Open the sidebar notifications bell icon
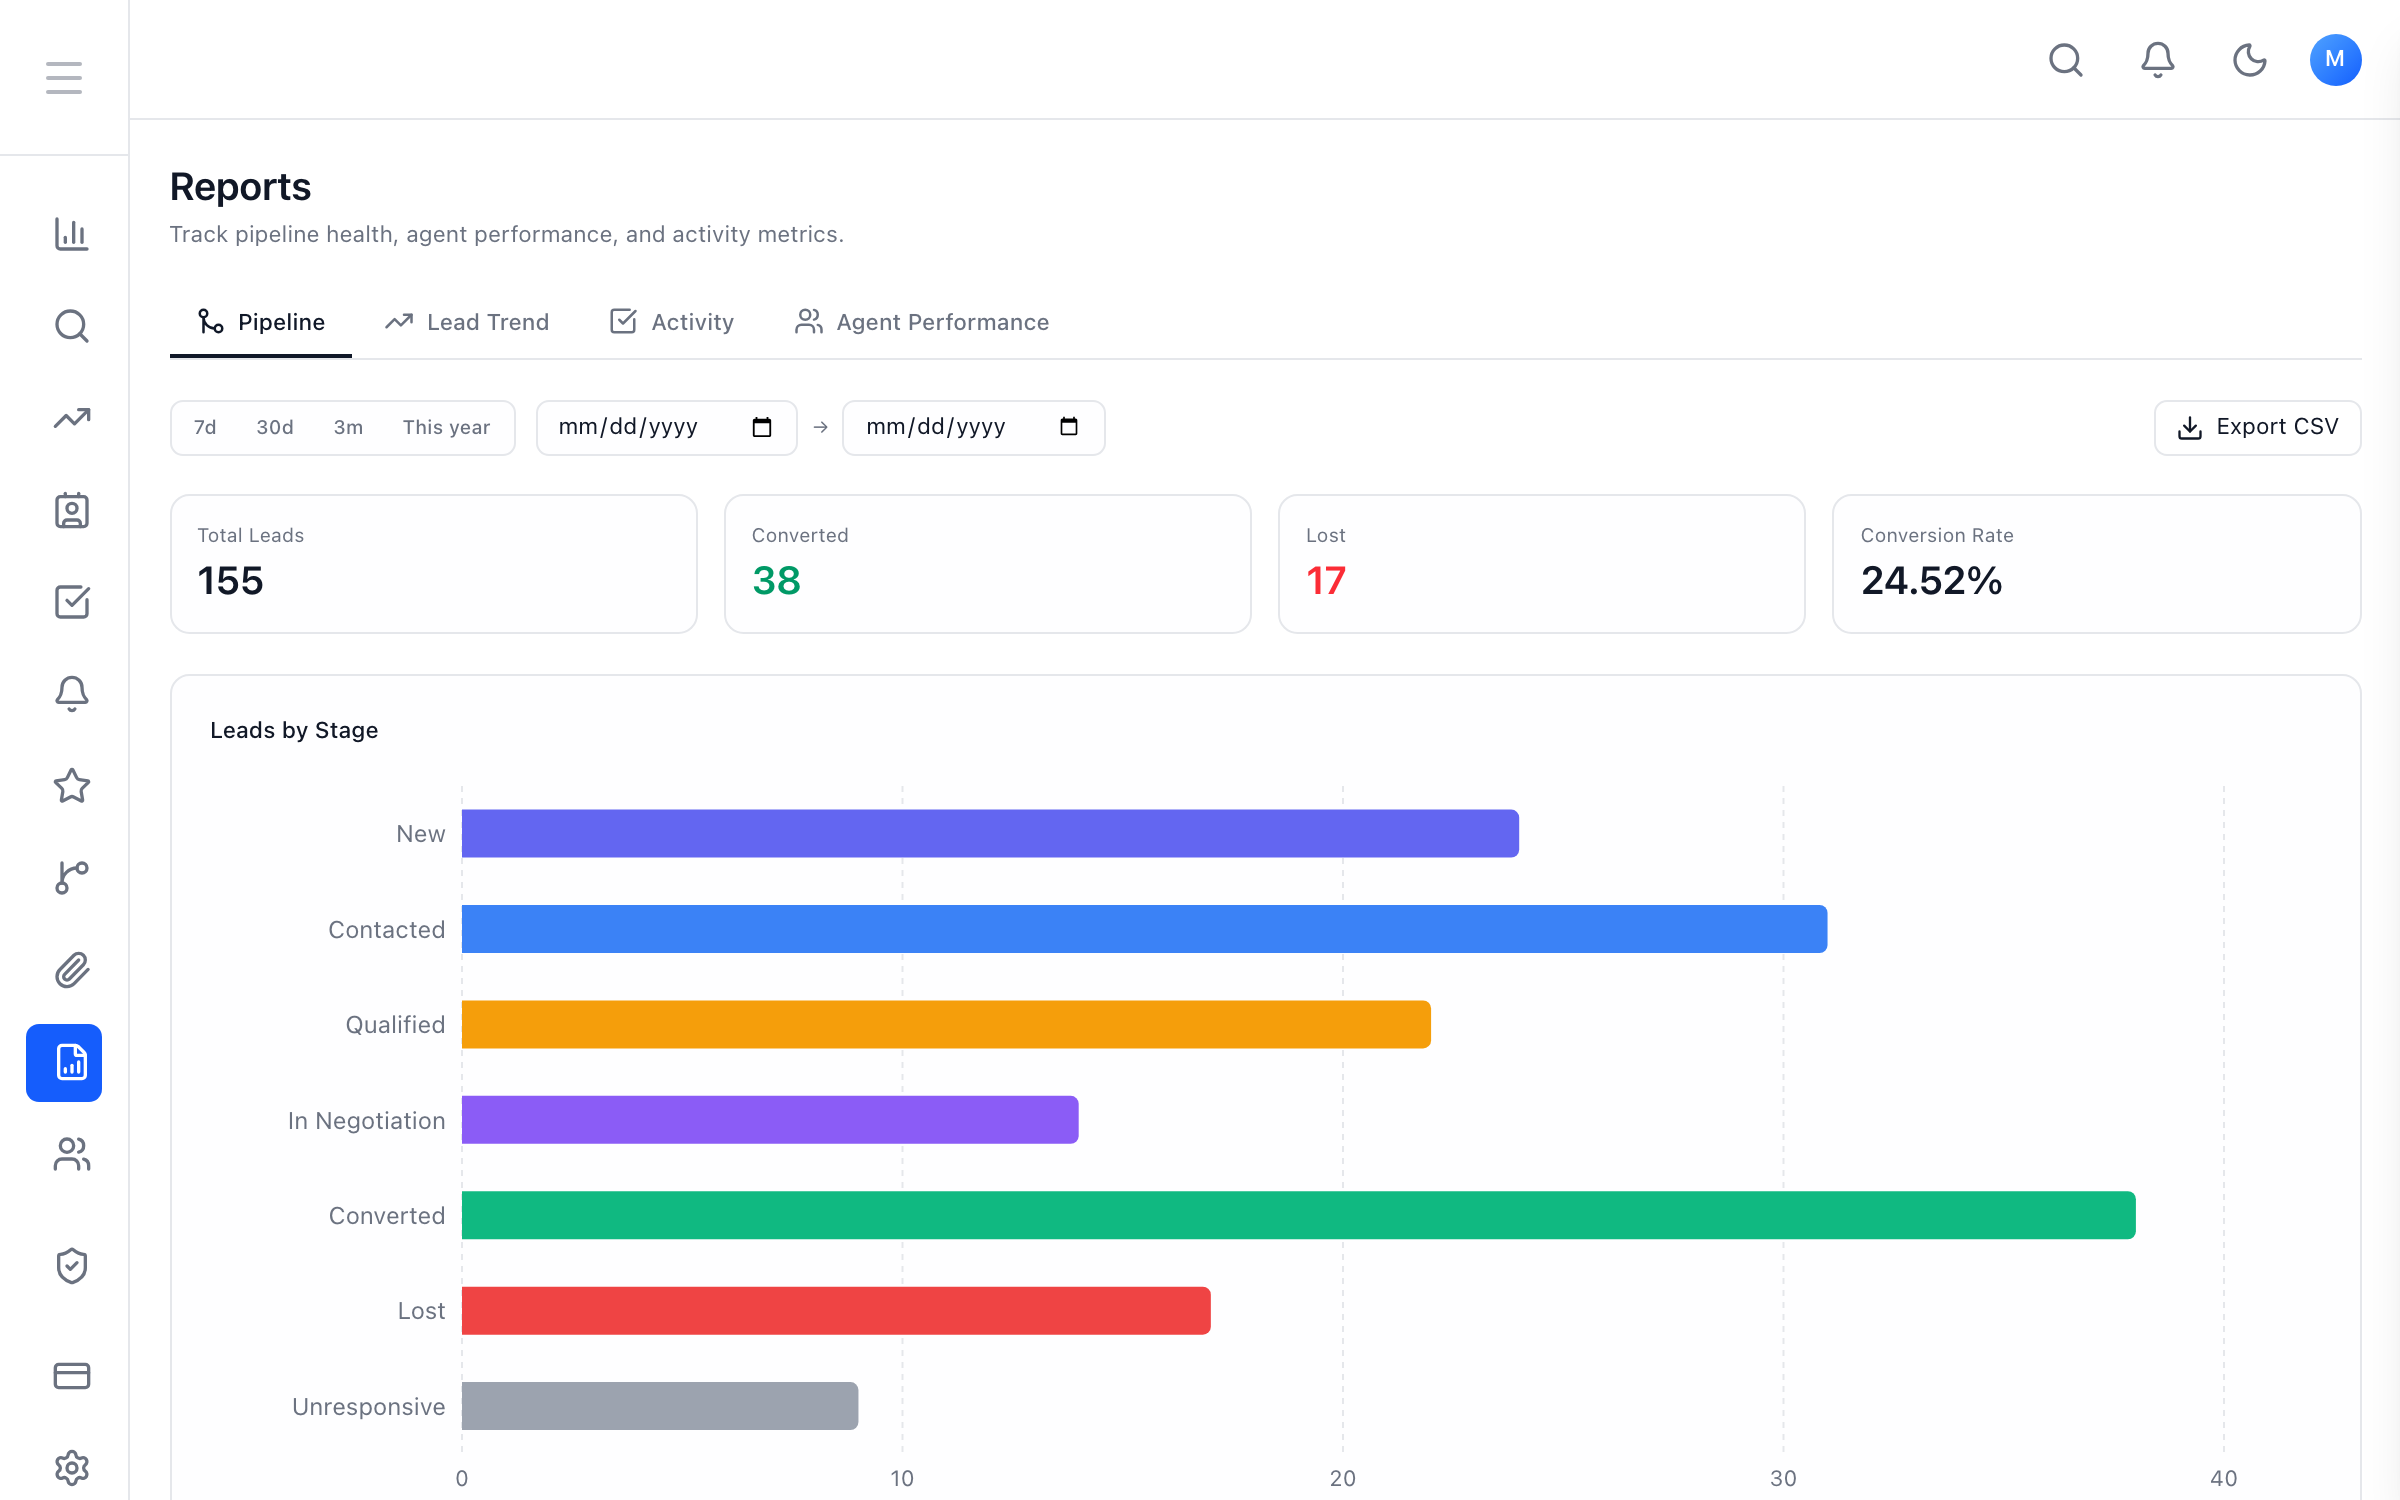This screenshot has height=1500, width=2400. pos(72,694)
